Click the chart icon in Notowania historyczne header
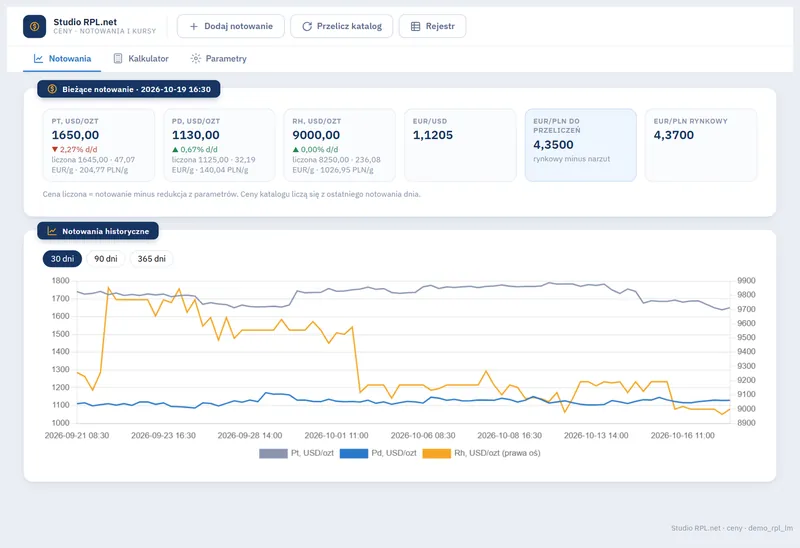Screen dimensions: 800x548 52,231
